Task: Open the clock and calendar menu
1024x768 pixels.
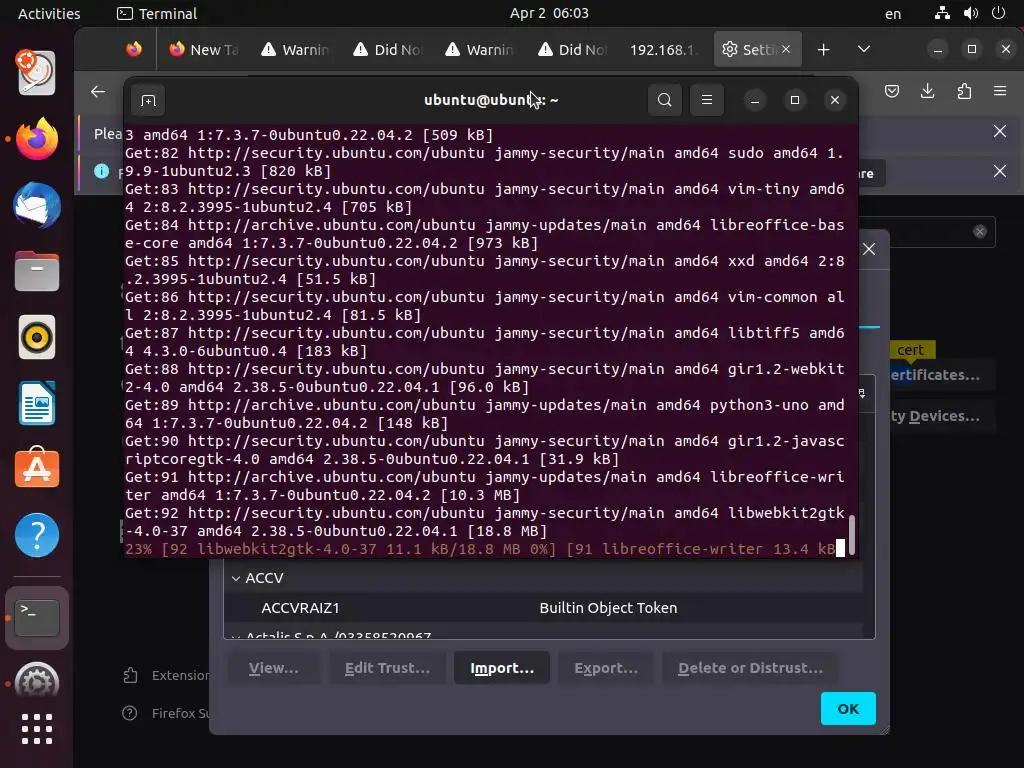Action: click(x=549, y=13)
